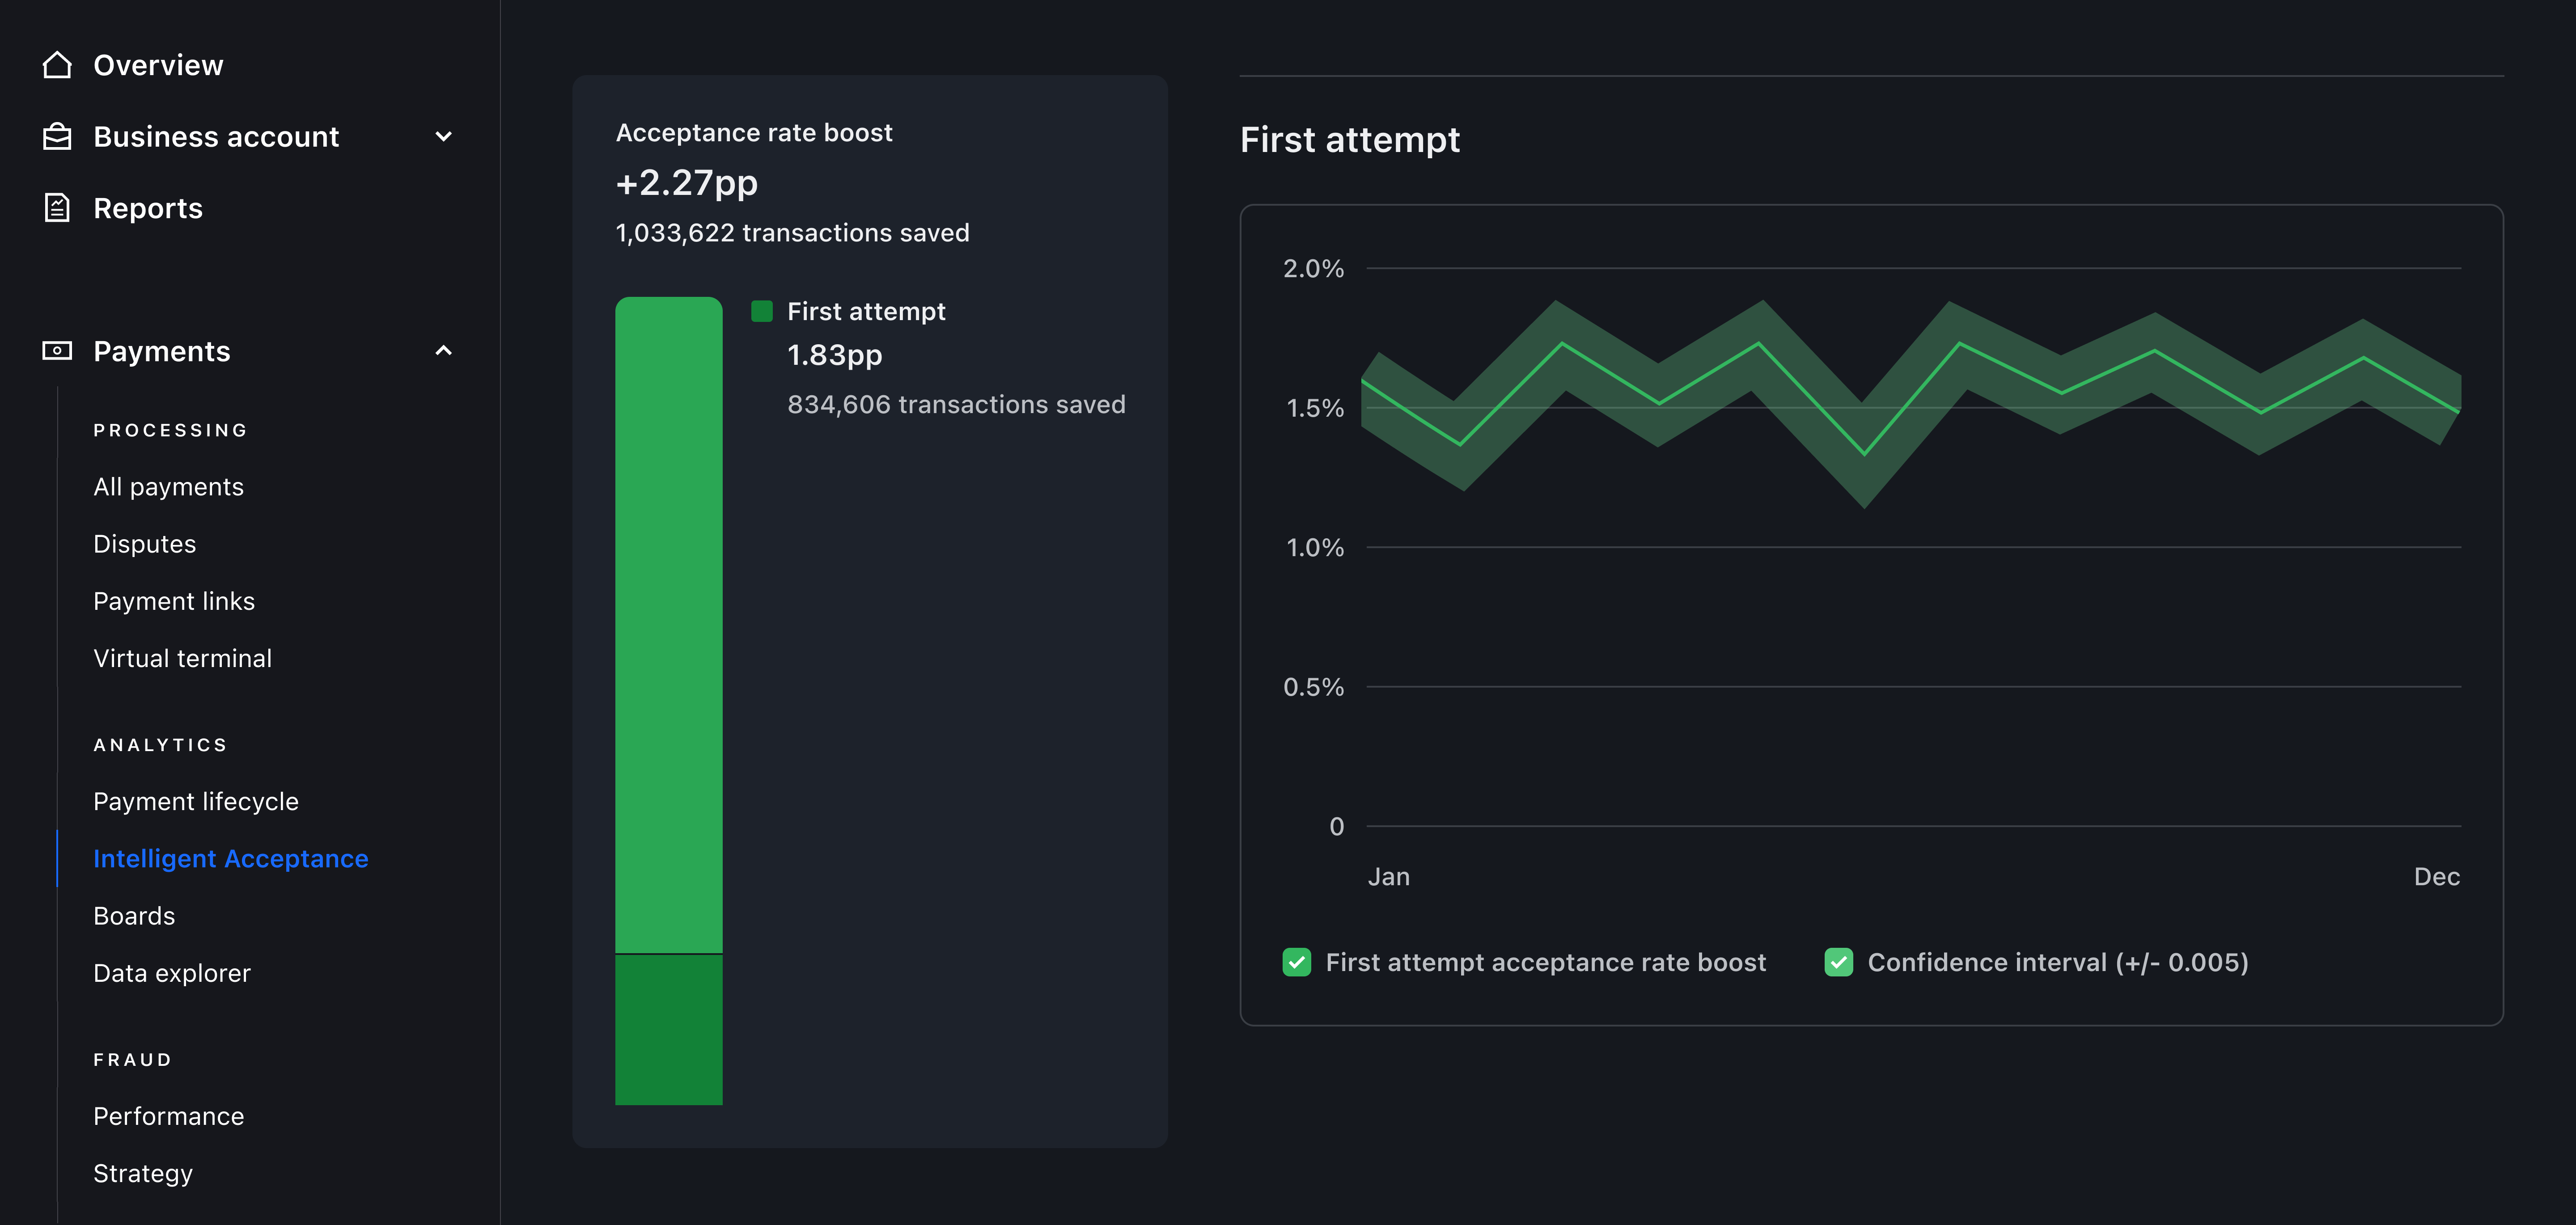Click the First attempt chart title

pos(1350,140)
